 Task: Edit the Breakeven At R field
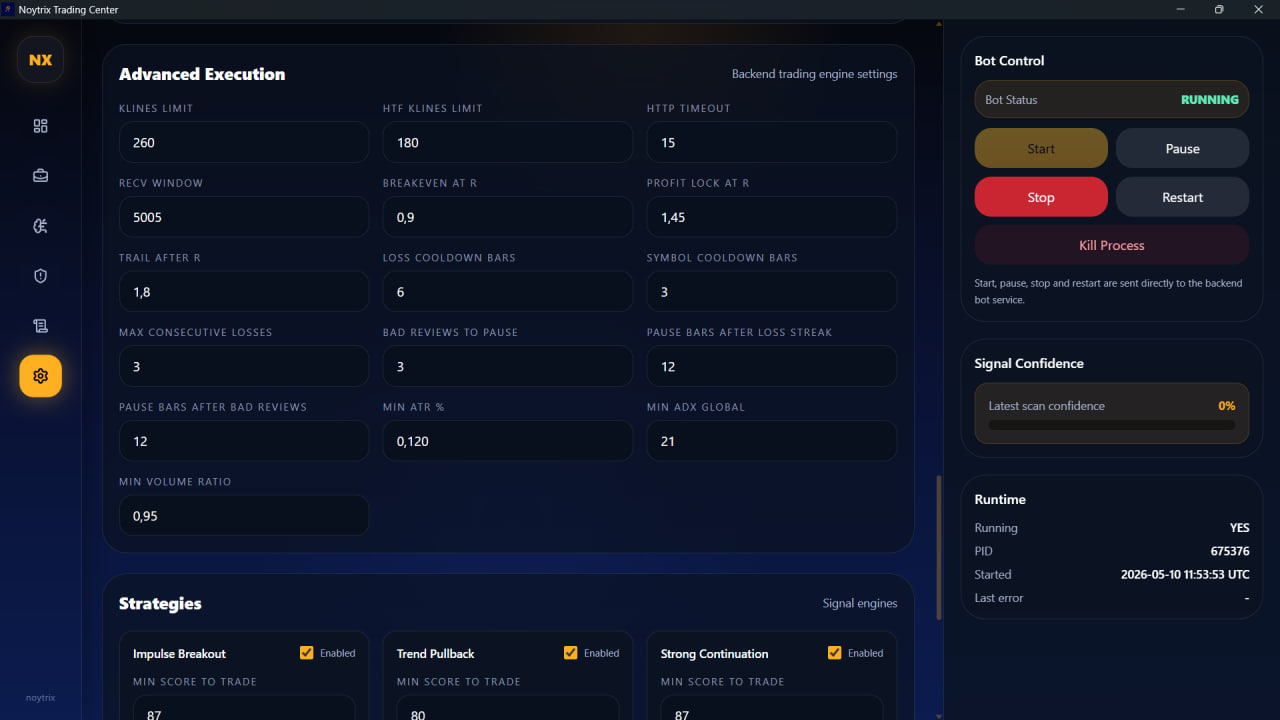point(508,217)
